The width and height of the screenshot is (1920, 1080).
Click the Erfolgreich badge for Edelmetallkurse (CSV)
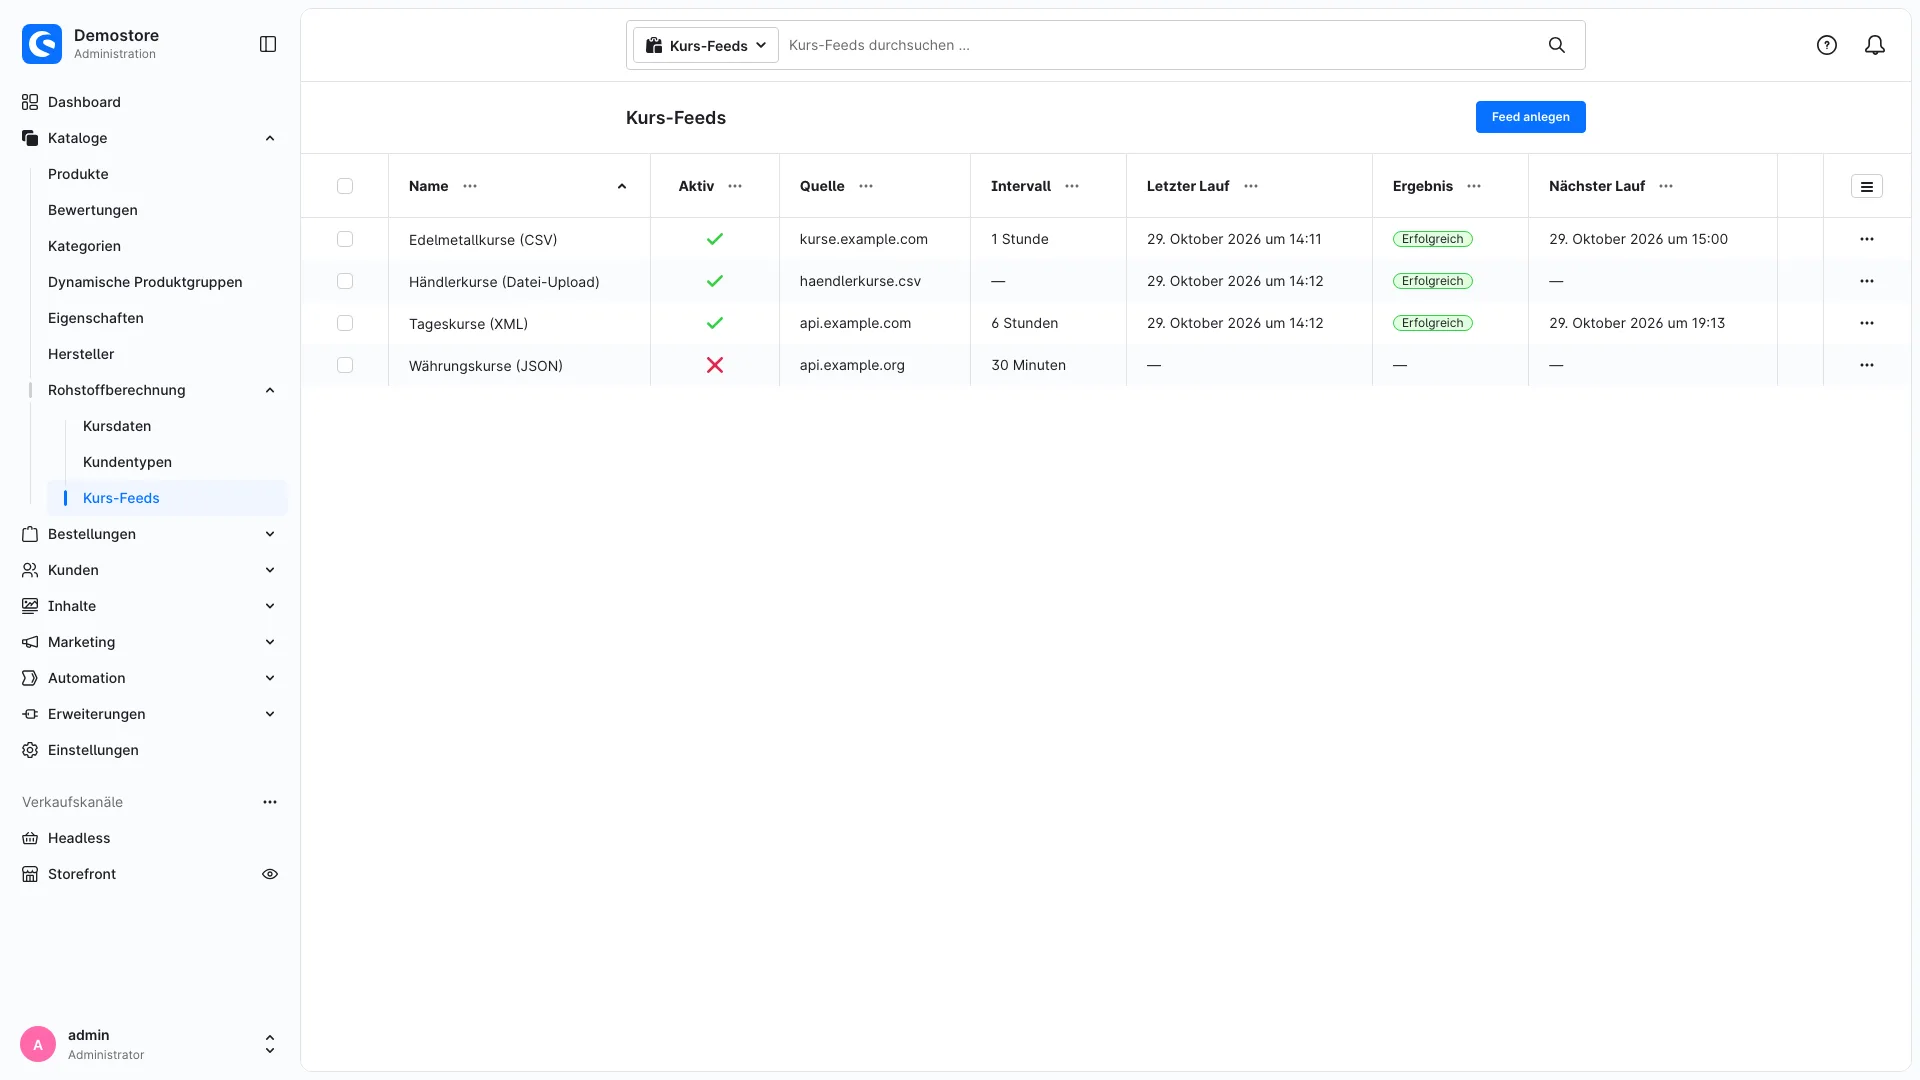point(1432,239)
